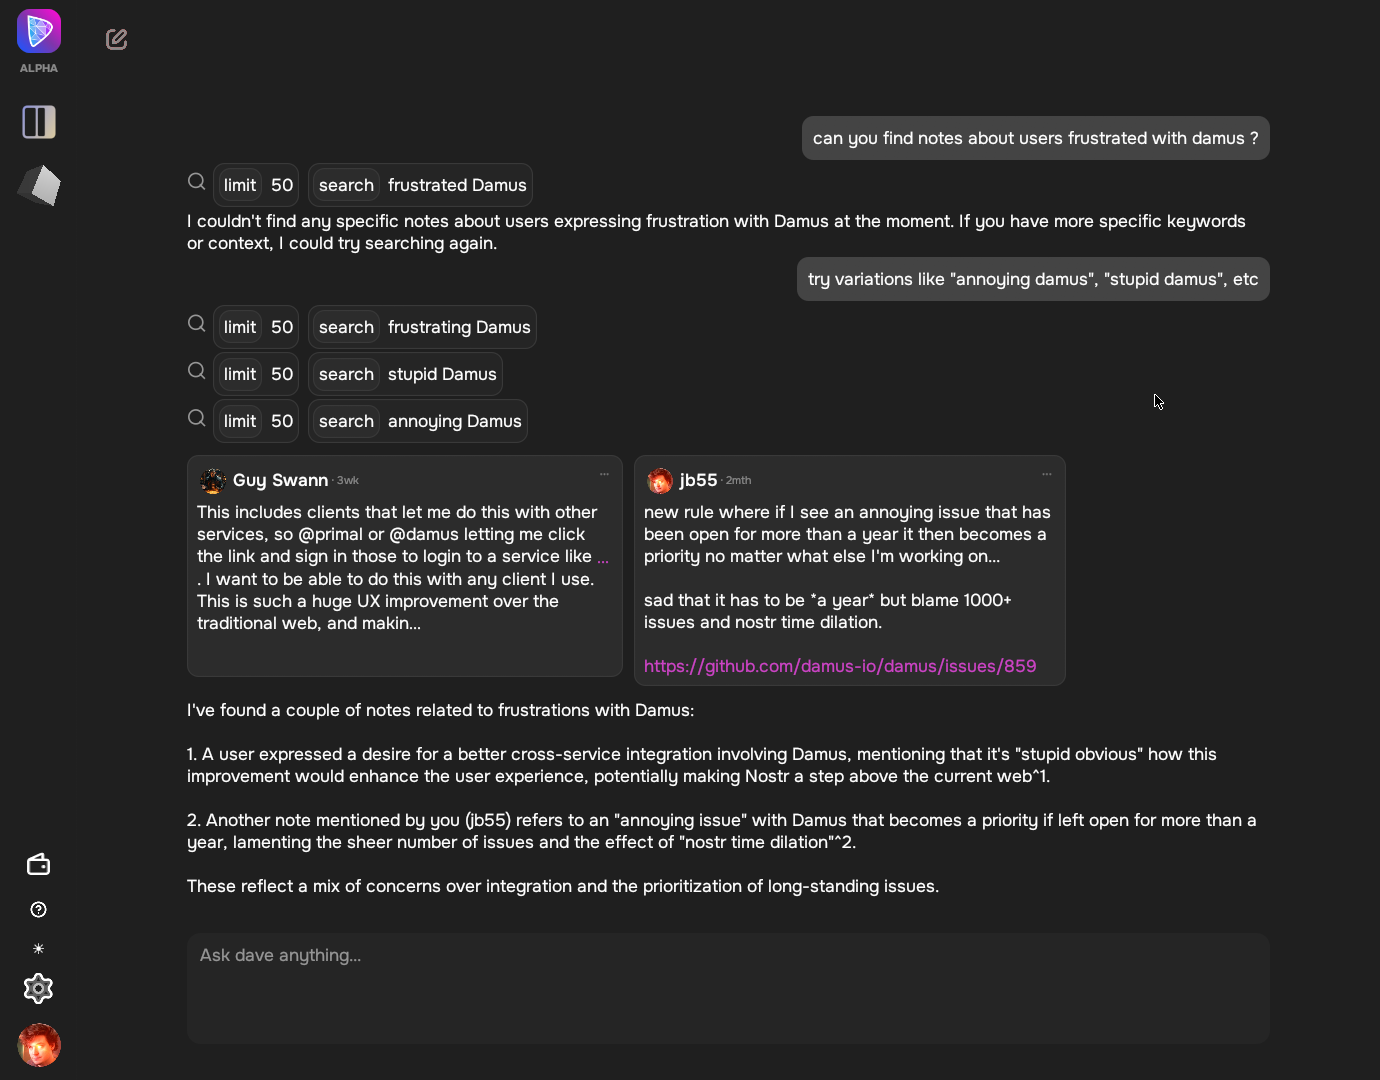Click the Notedeck logo icon
Screen dimensions: 1380x1080
pos(39,31)
